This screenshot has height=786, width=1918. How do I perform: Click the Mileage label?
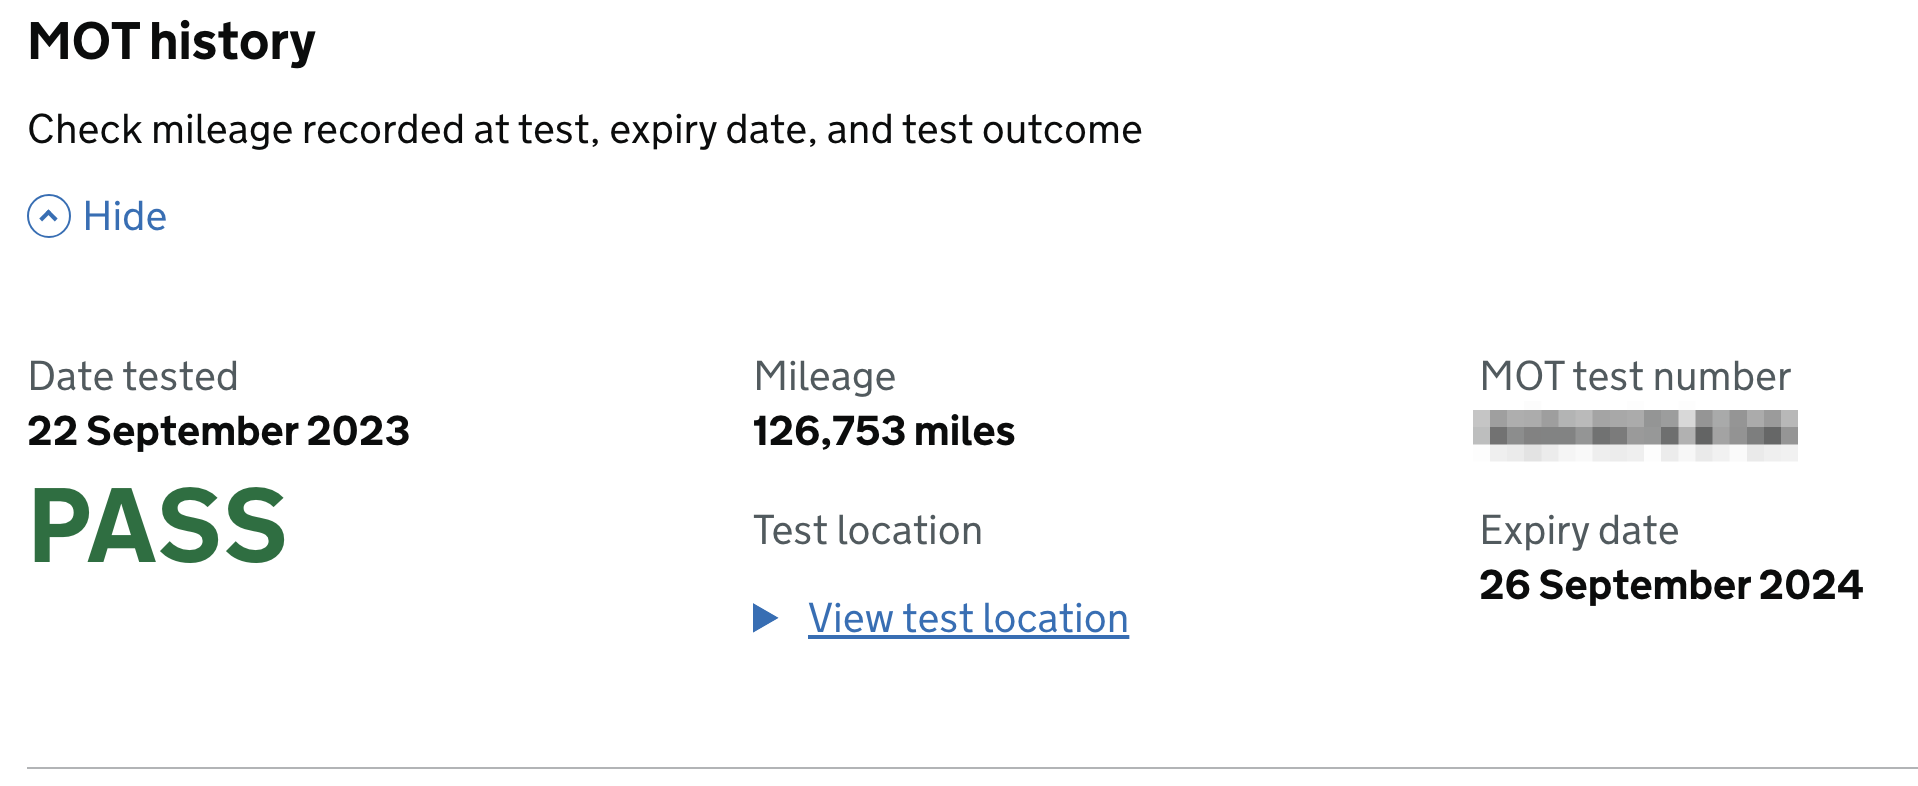click(x=824, y=376)
